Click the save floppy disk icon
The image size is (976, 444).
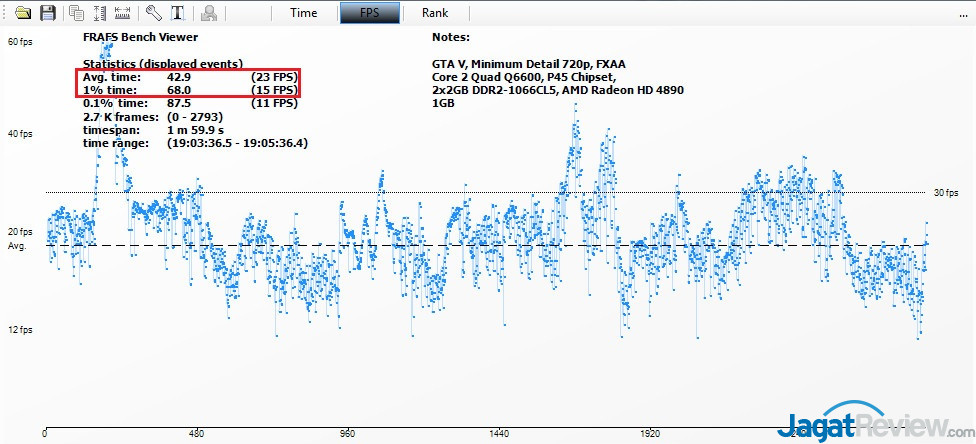click(46, 13)
